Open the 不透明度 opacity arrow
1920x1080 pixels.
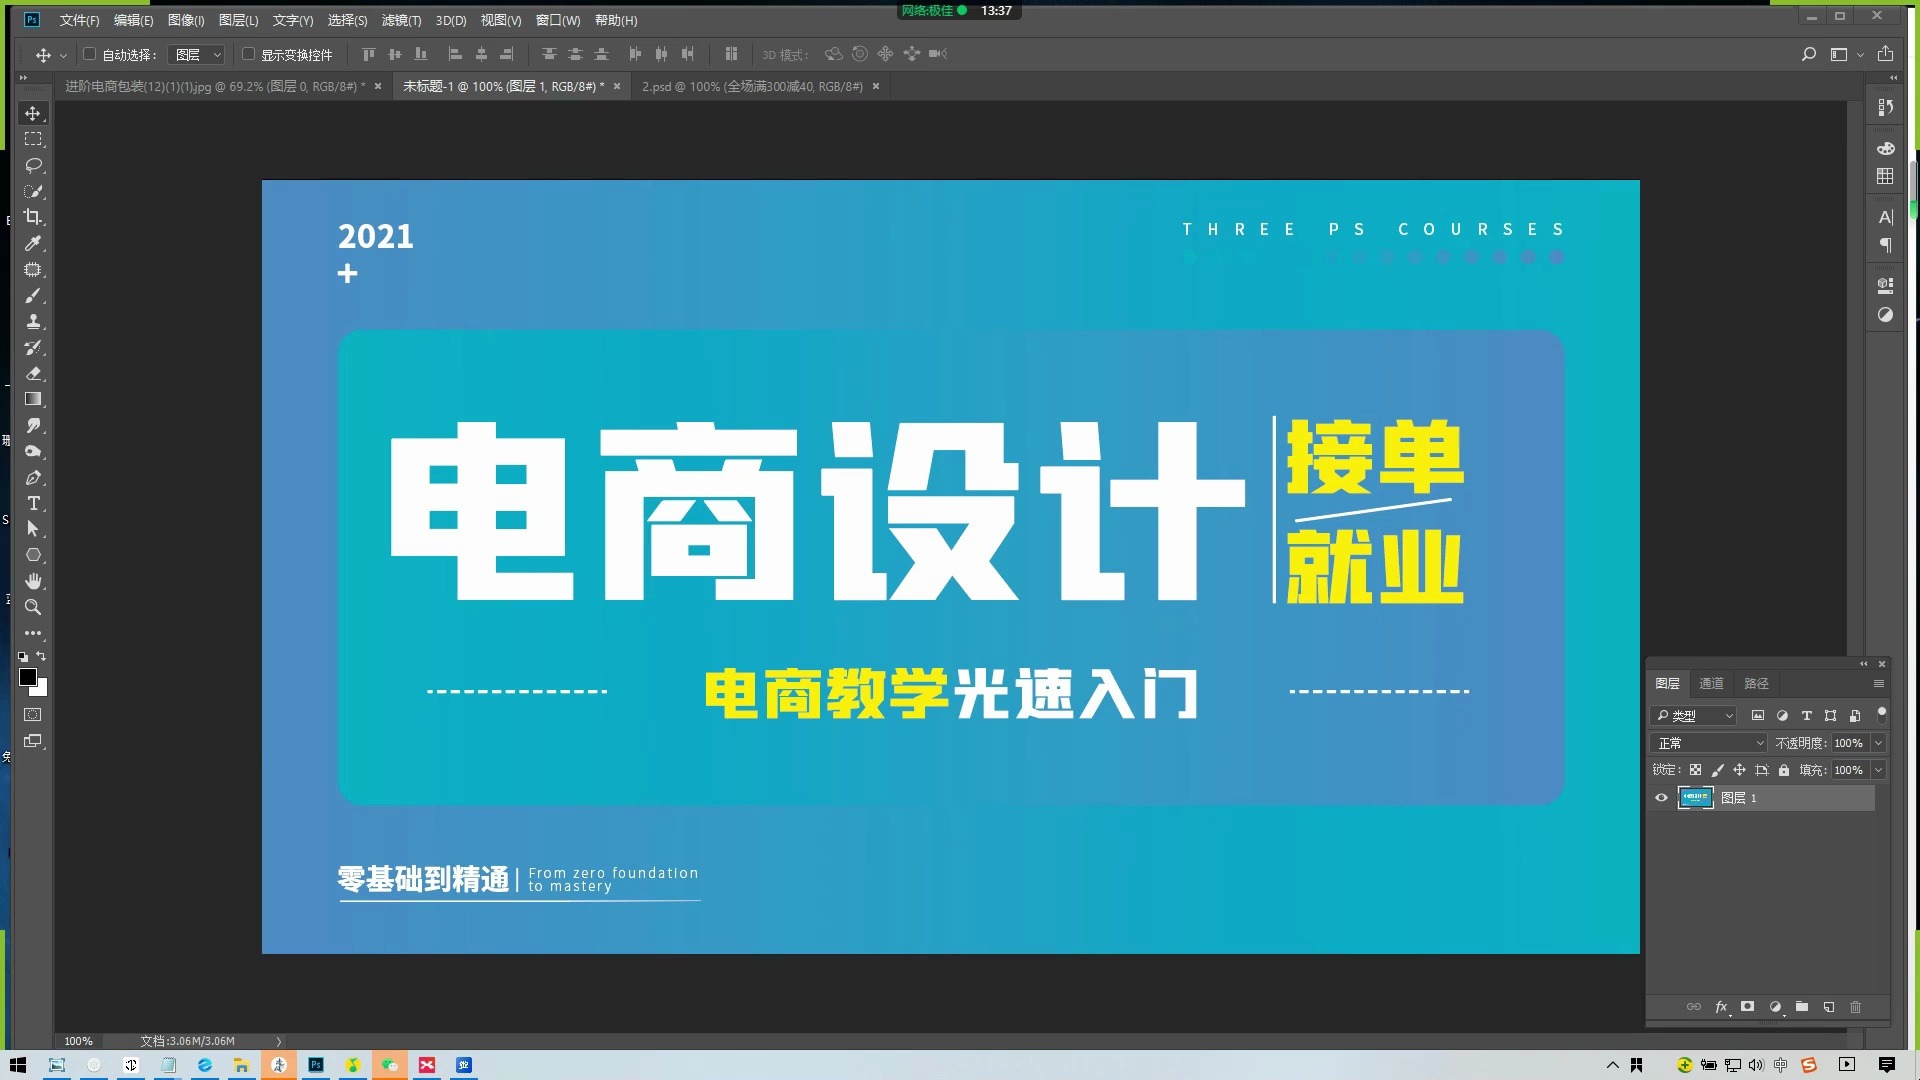tap(1878, 743)
